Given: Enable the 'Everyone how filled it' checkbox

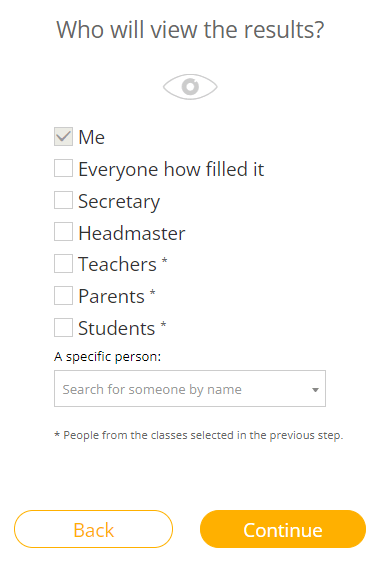Looking at the screenshot, I should 63,168.
